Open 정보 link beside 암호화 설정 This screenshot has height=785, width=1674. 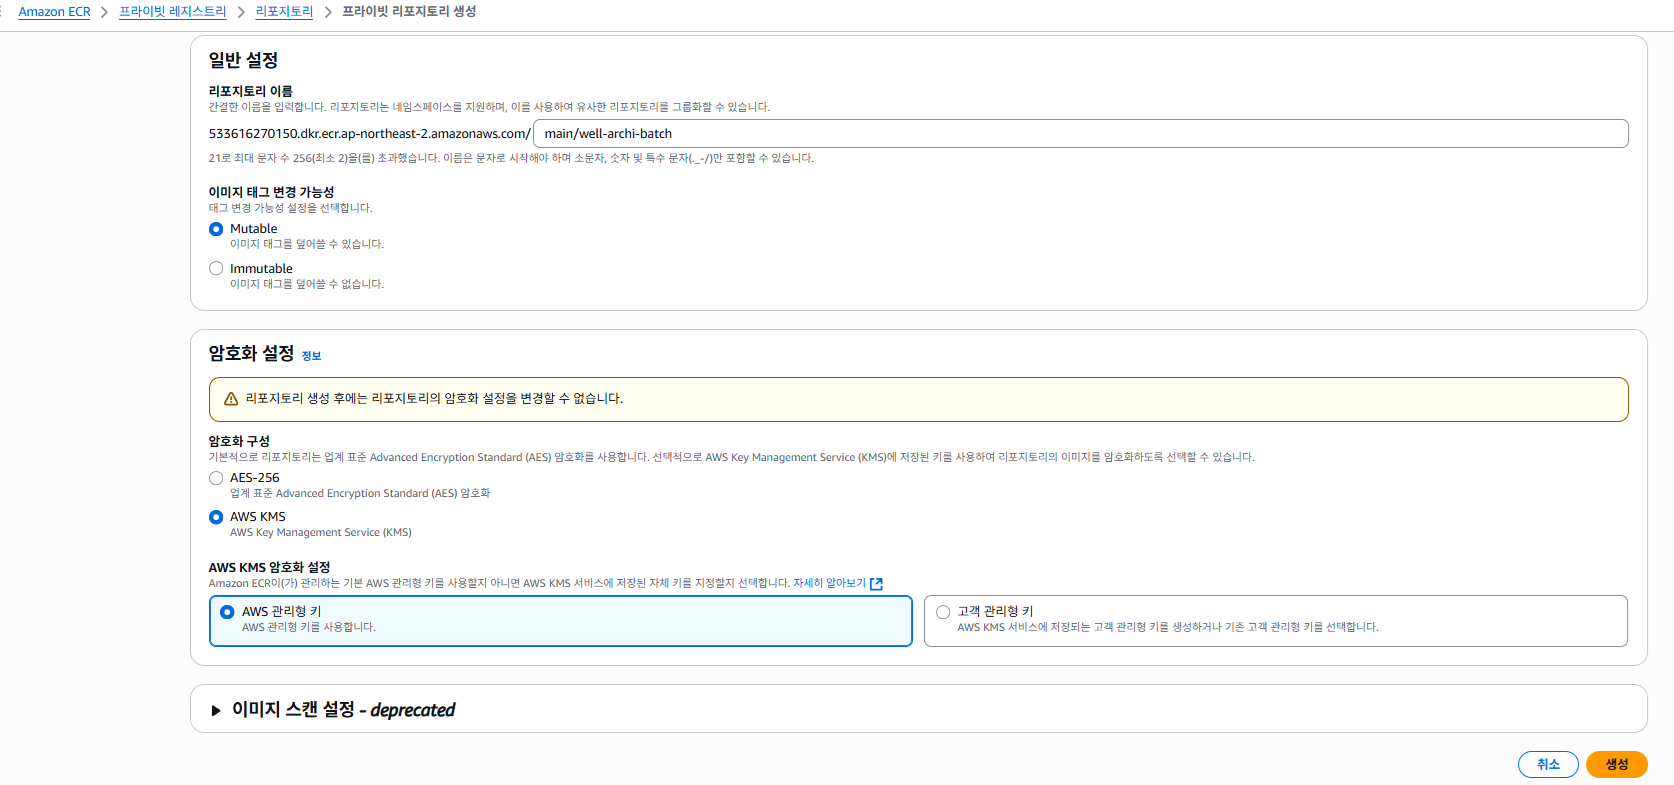click(311, 356)
